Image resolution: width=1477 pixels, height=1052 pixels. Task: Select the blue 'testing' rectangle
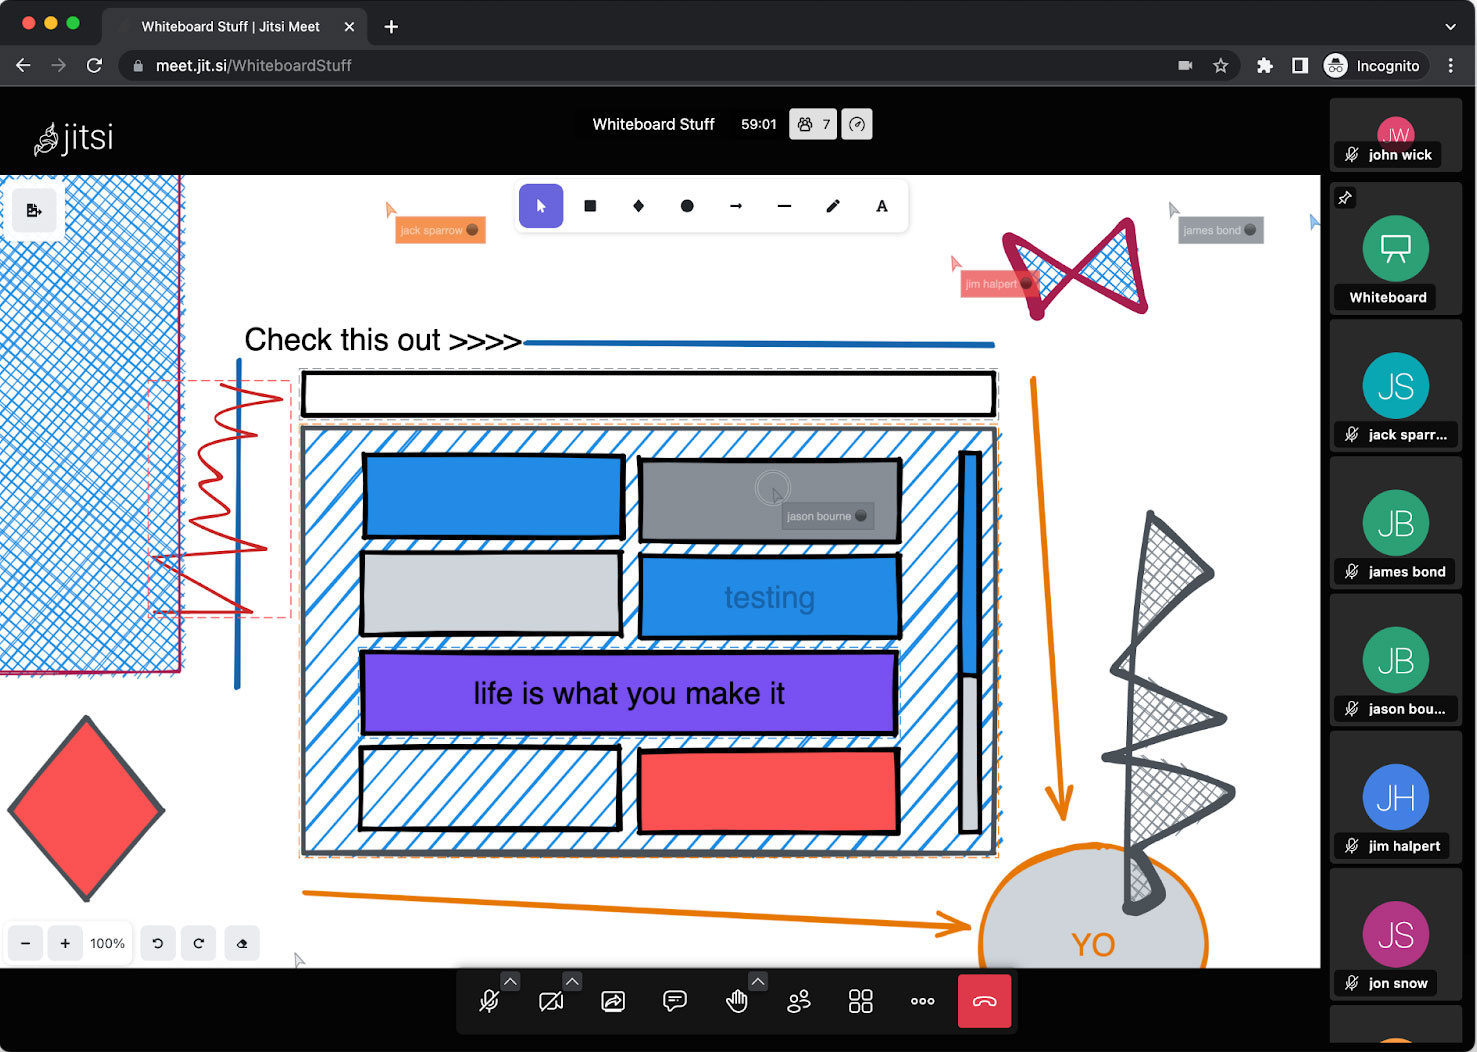click(770, 597)
